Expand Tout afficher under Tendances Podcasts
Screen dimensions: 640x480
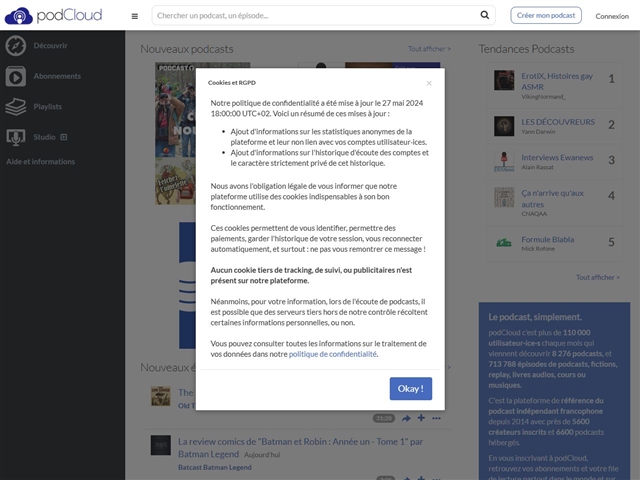(x=597, y=277)
